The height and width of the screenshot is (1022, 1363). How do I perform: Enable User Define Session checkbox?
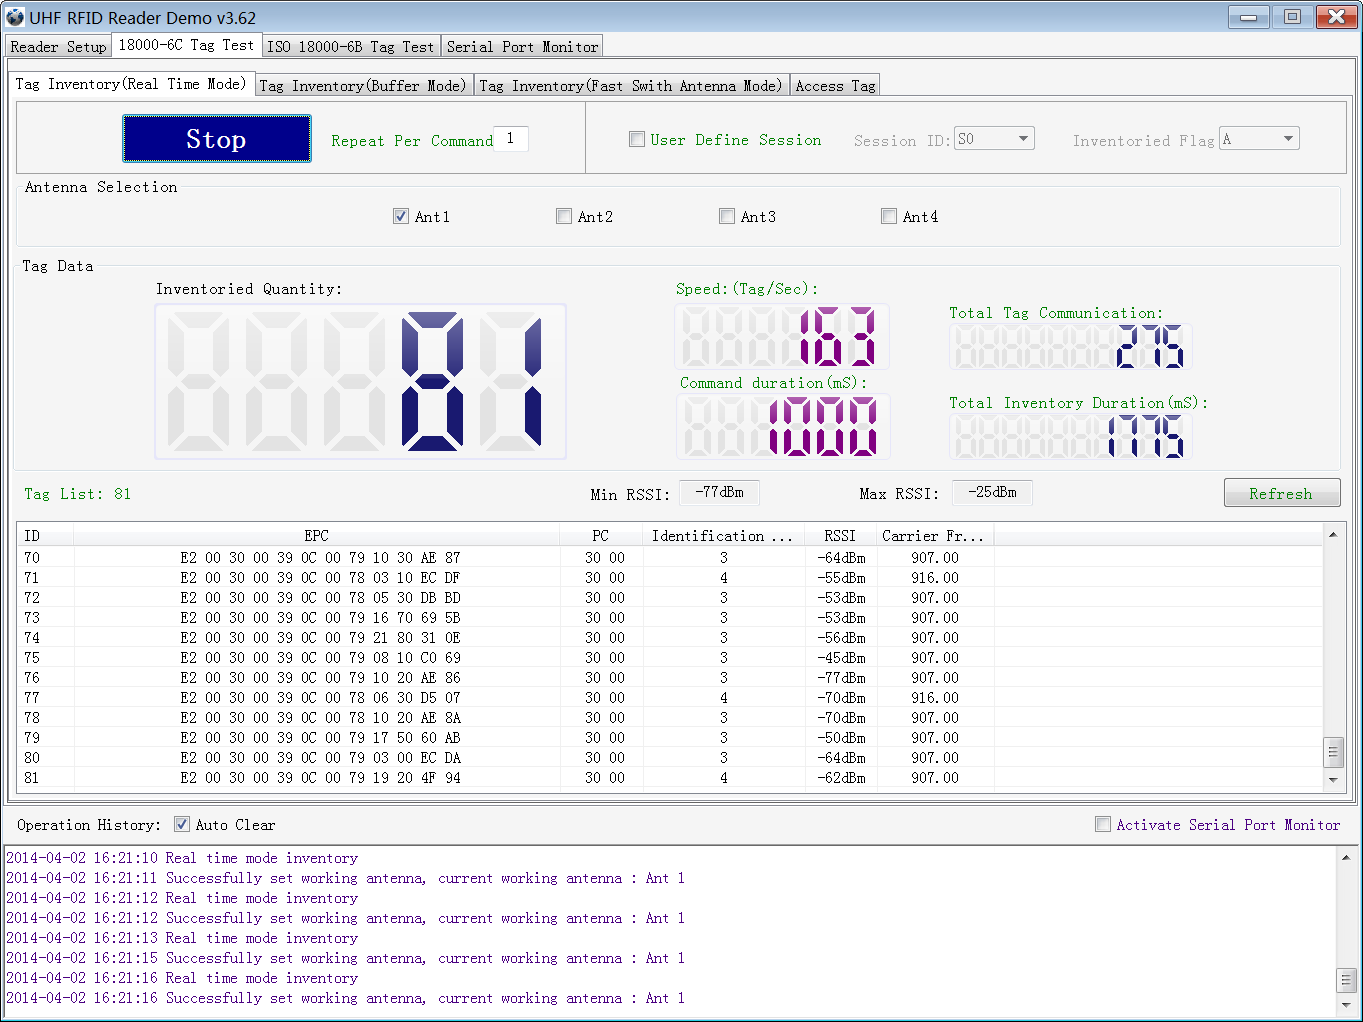pyautogui.click(x=637, y=140)
